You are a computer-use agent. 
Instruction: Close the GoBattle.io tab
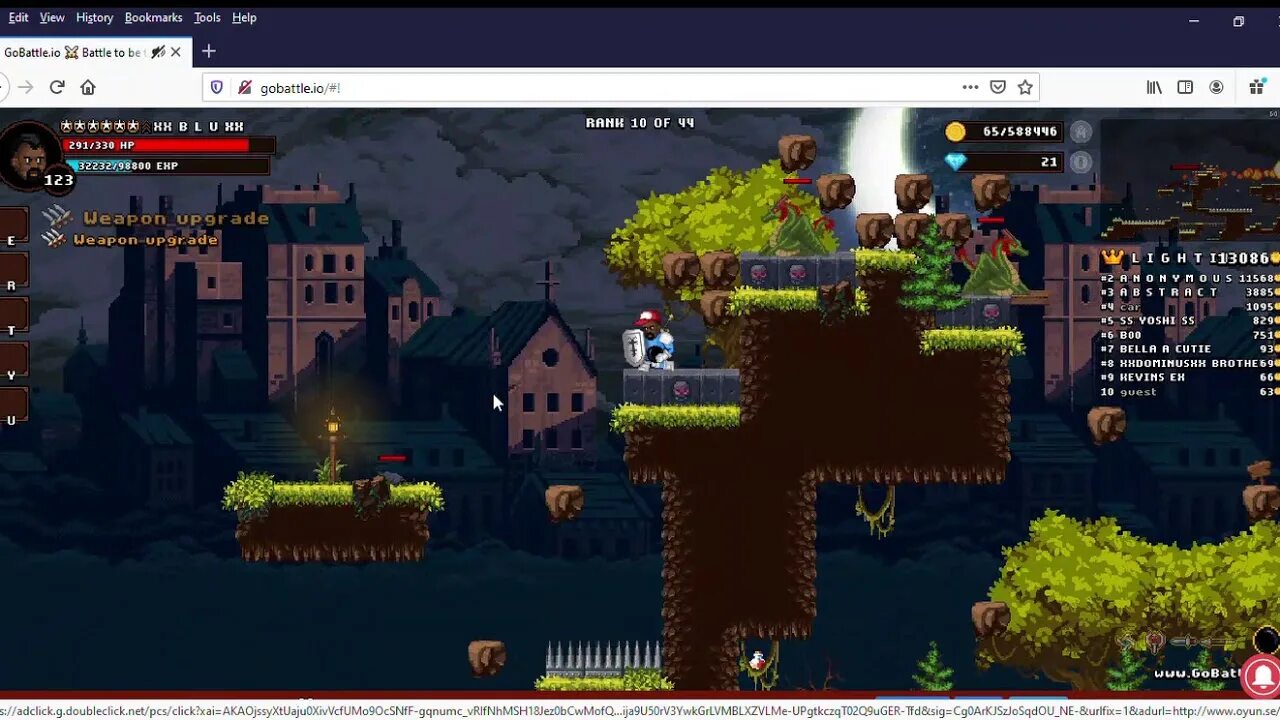click(x=177, y=52)
